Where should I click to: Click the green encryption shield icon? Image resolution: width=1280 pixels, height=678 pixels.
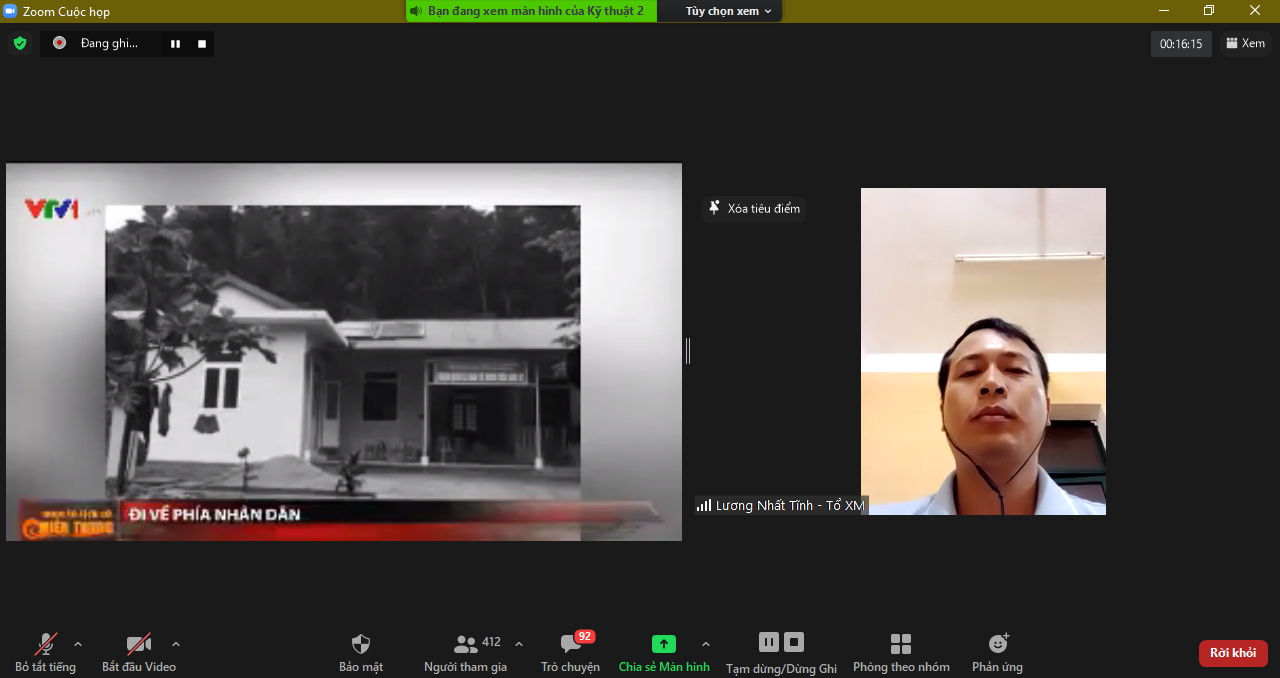coord(20,43)
